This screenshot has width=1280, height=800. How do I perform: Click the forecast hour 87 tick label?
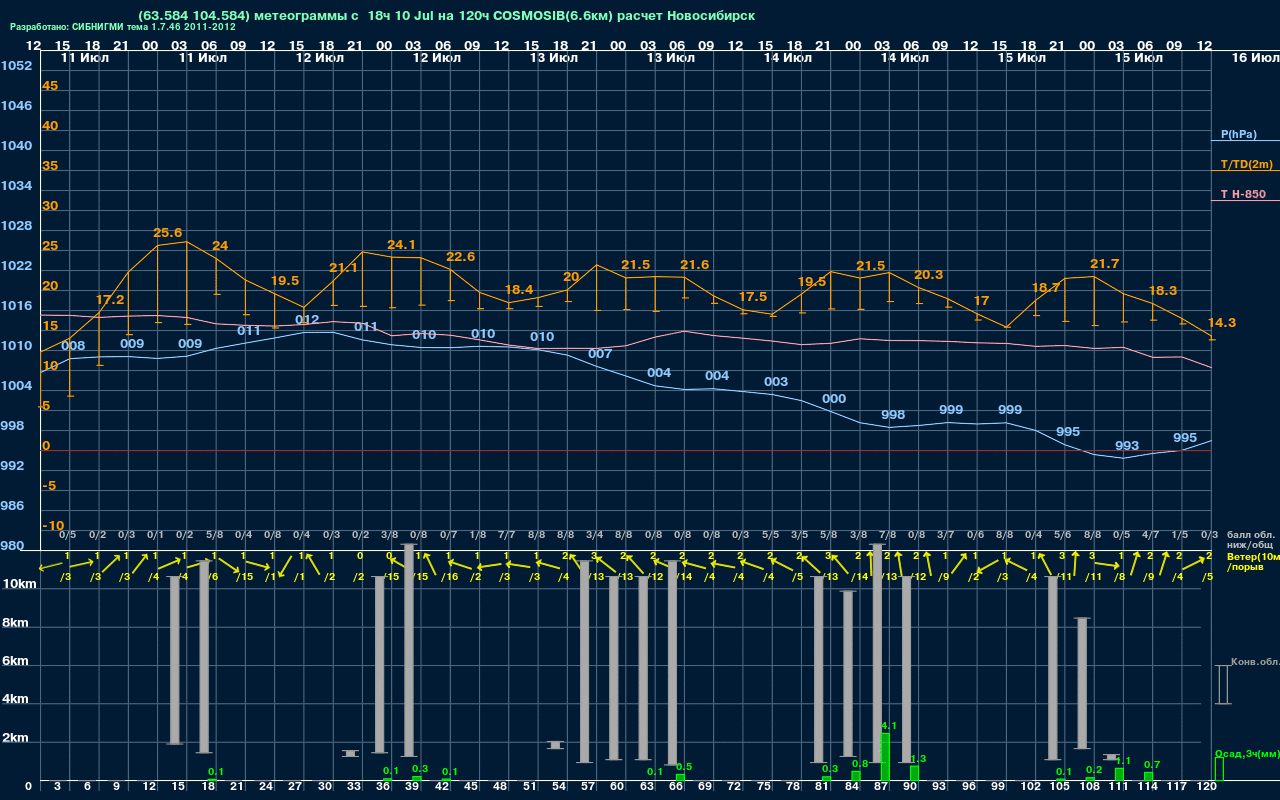click(x=881, y=787)
